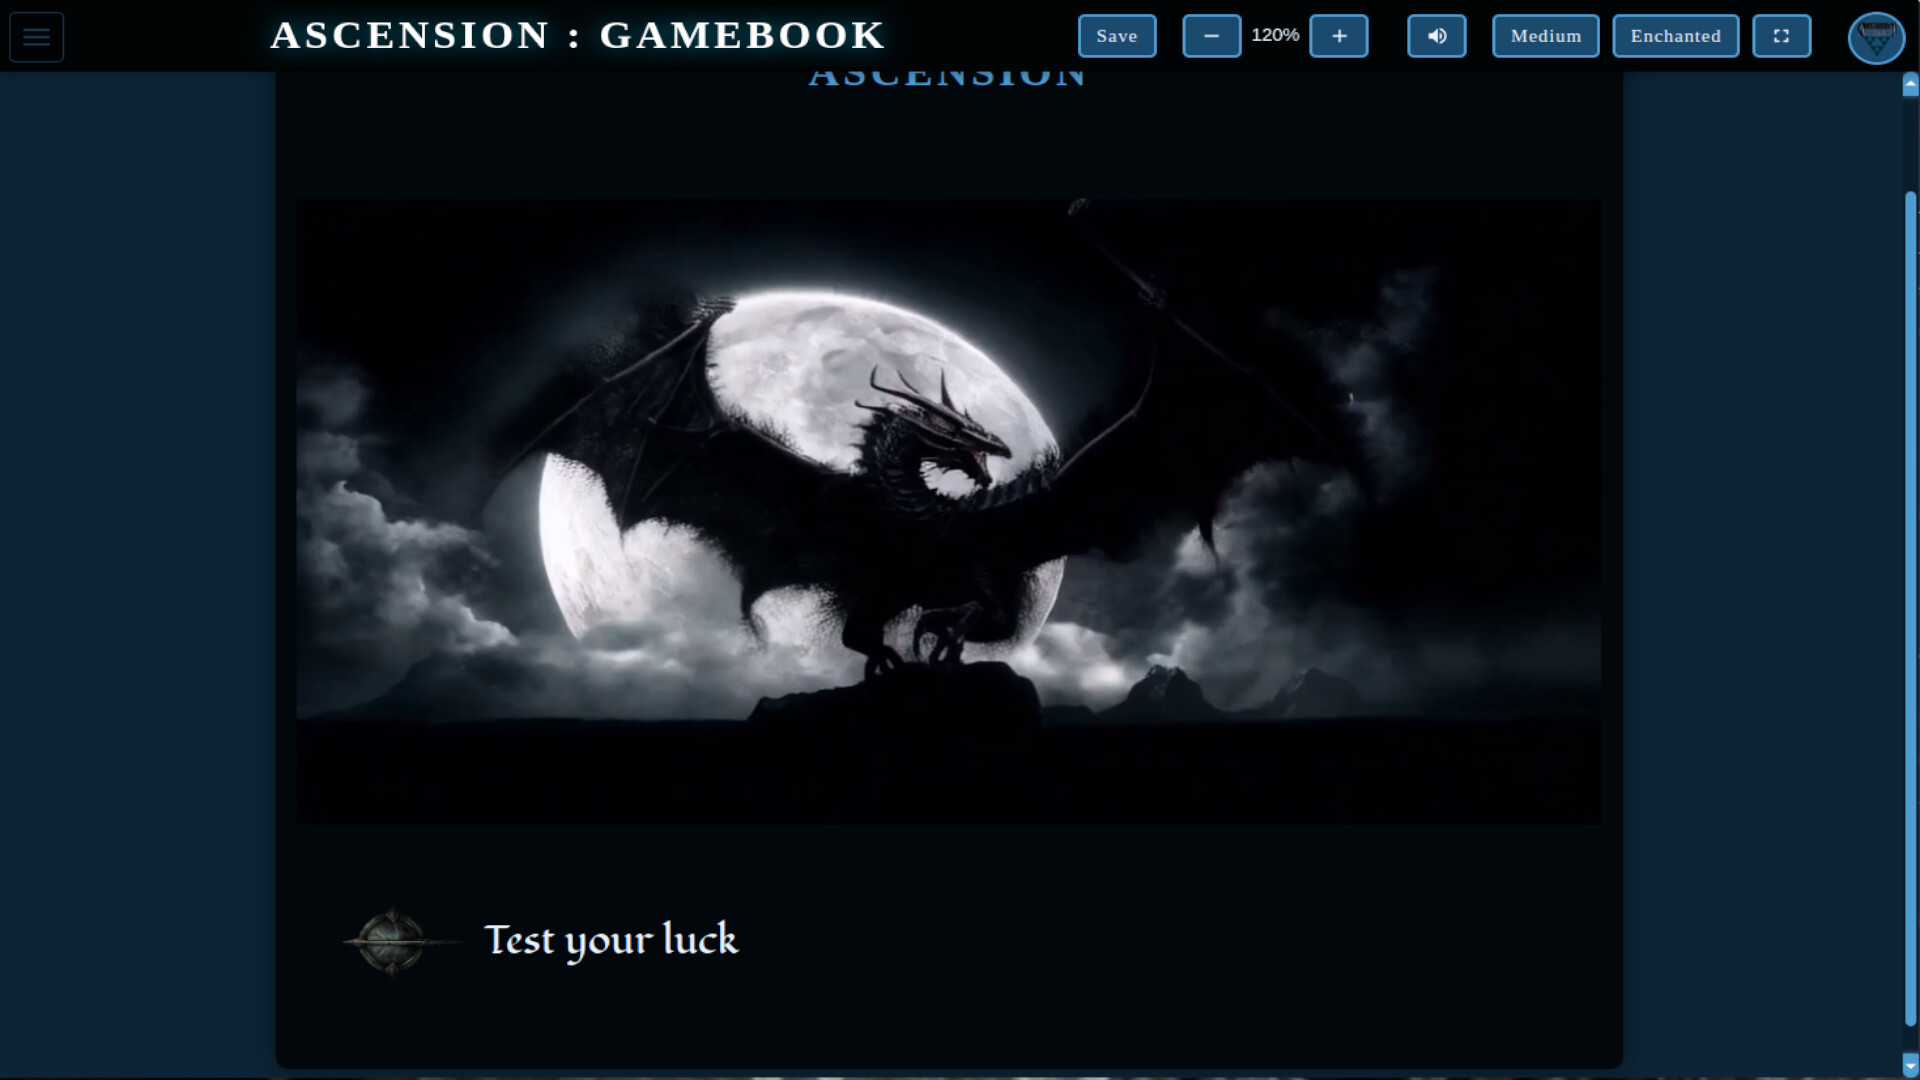
Task: Click the dragon moonlight illustration
Action: coord(948,510)
